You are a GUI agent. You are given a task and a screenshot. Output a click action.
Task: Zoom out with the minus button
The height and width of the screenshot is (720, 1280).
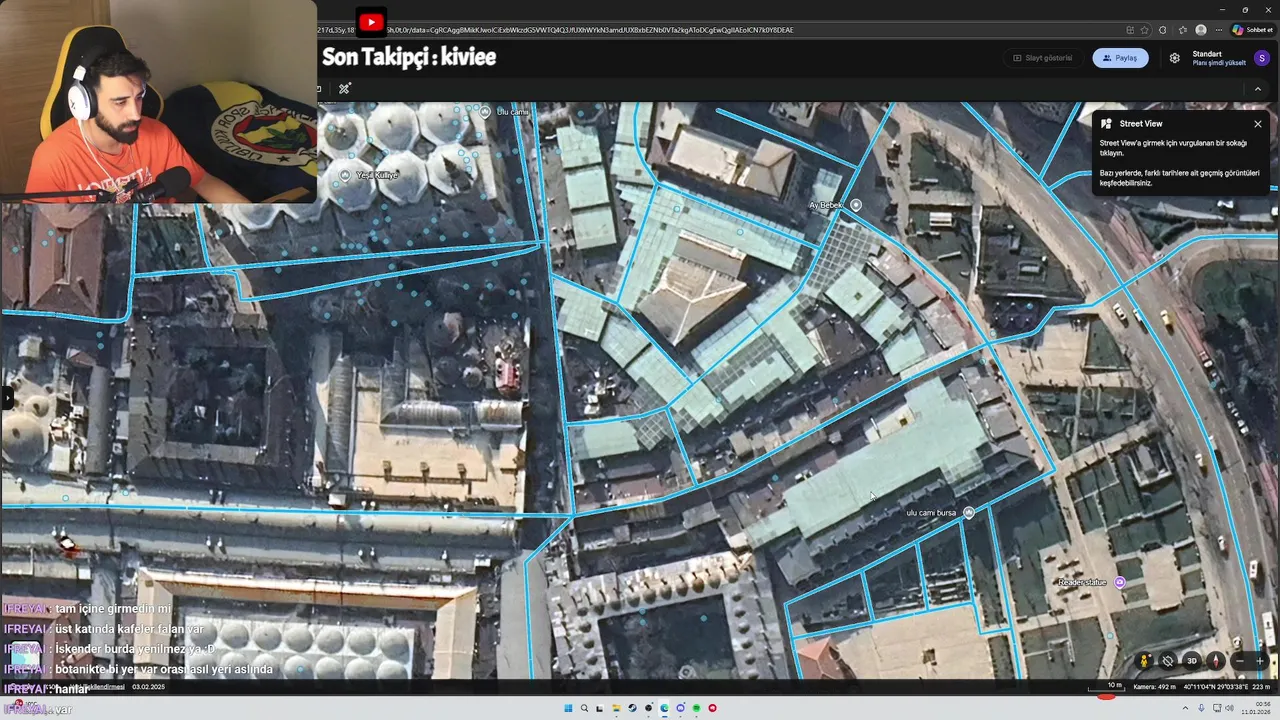point(1240,661)
